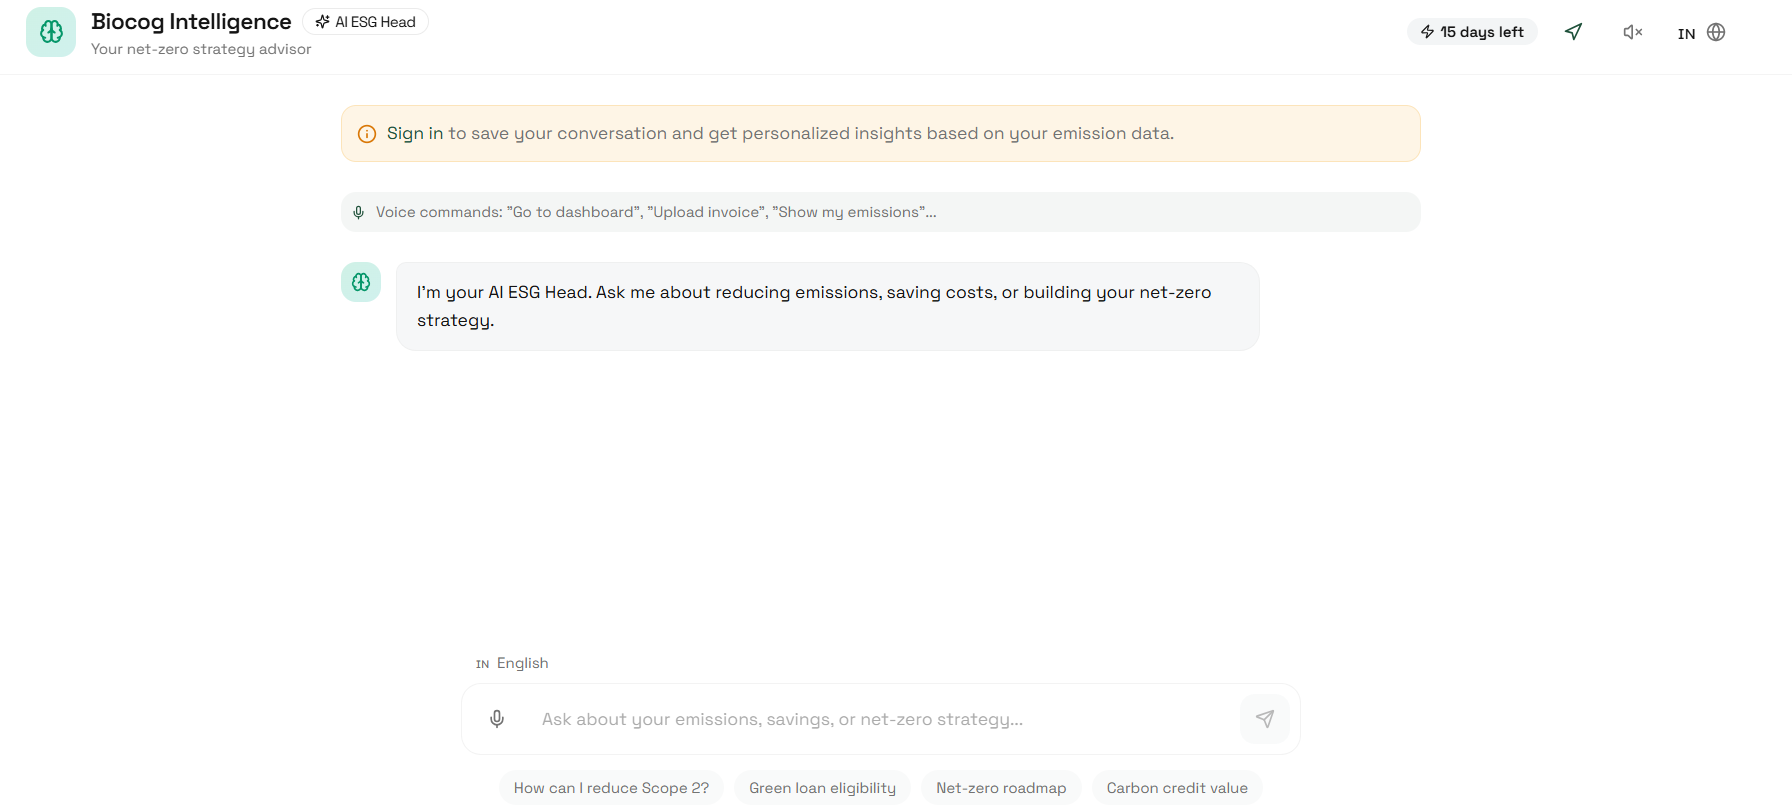Click the 'Your net-zero strategy advisor' subtitle

201,49
